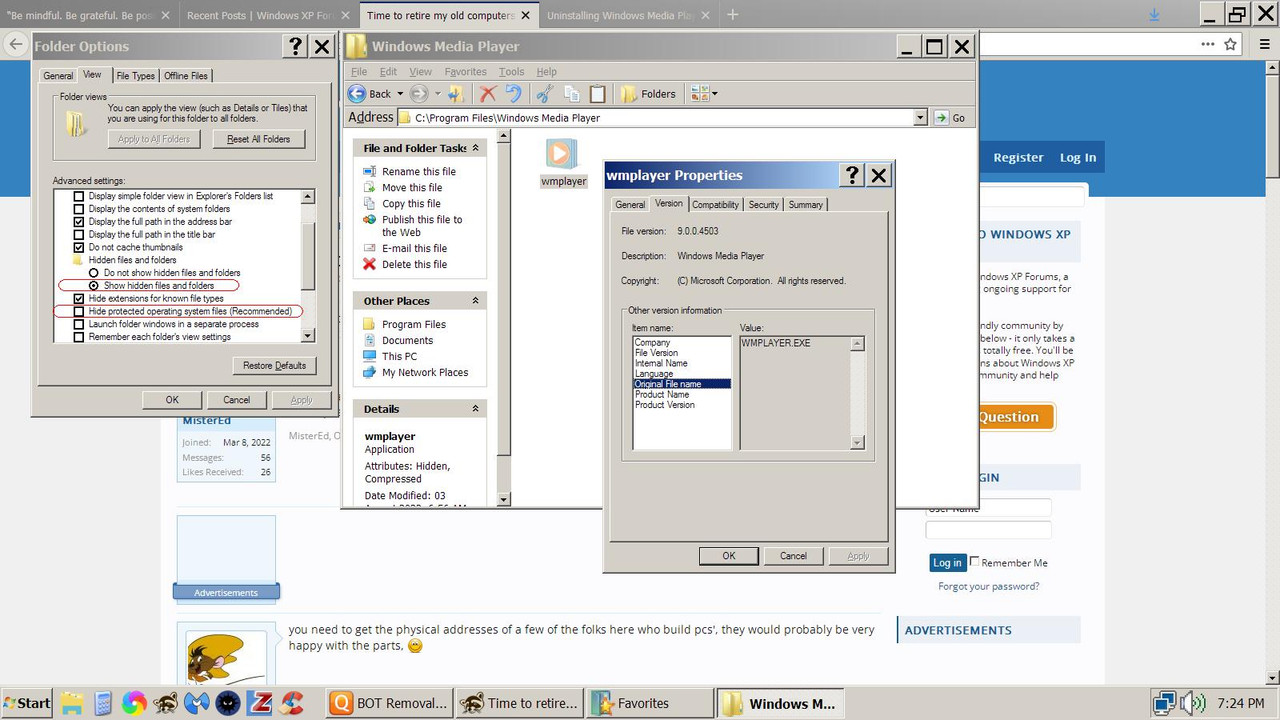
Task: Click 'Delete this file' task link
Action: (414, 264)
